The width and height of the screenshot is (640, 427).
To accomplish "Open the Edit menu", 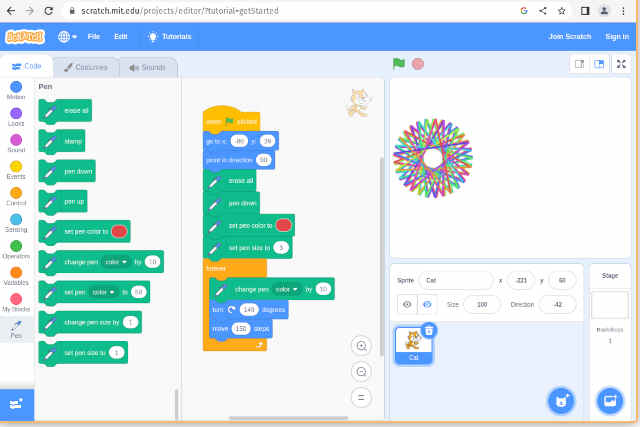I will coord(121,37).
